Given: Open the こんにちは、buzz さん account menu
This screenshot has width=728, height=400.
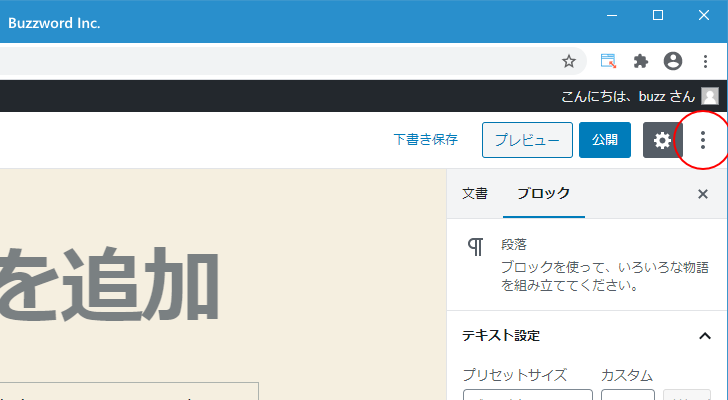Looking at the screenshot, I should [x=640, y=96].
